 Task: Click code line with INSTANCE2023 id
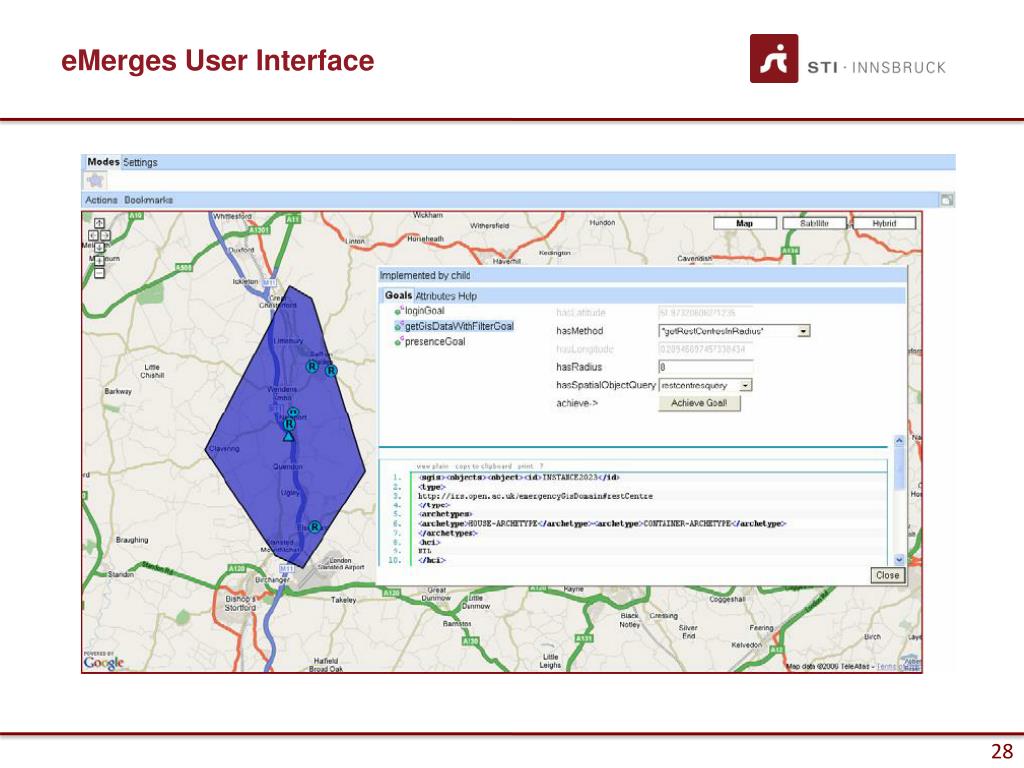519,477
